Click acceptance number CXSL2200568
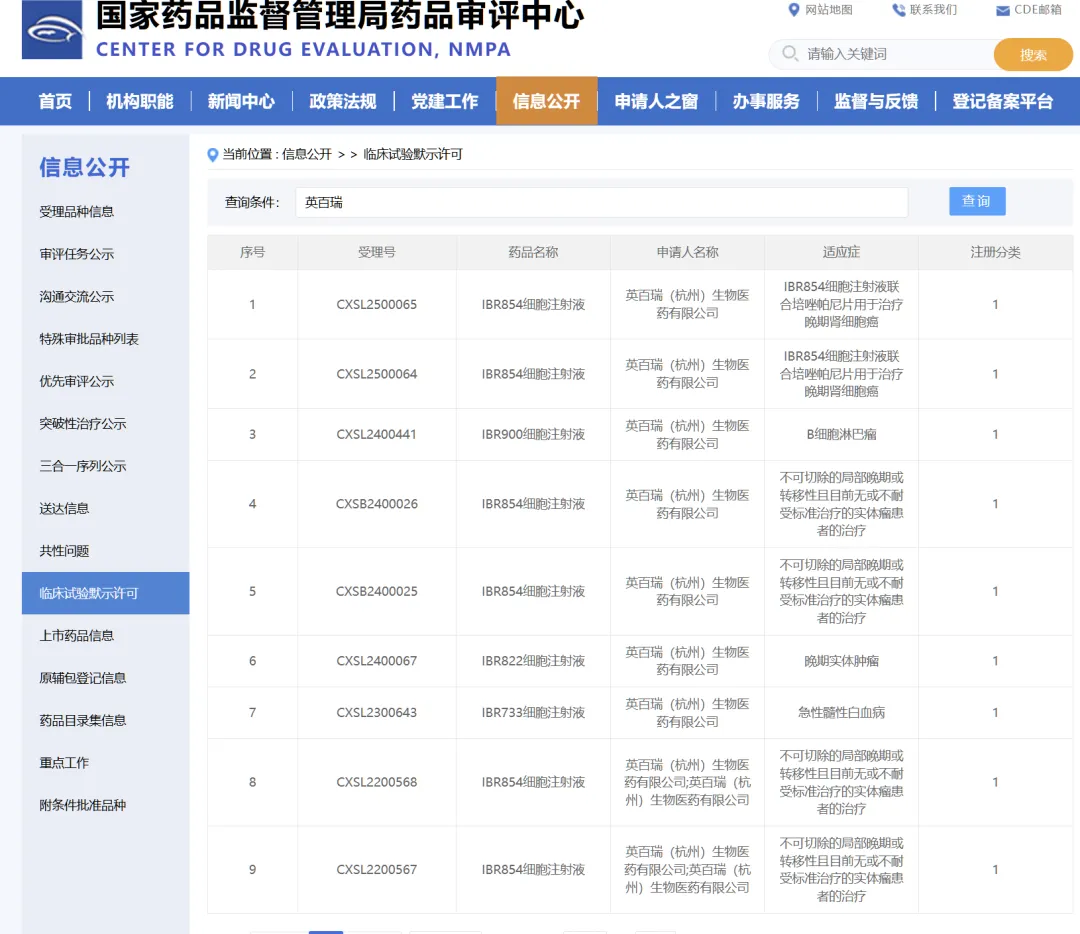Viewport: 1080px width, 934px height. tap(377, 782)
